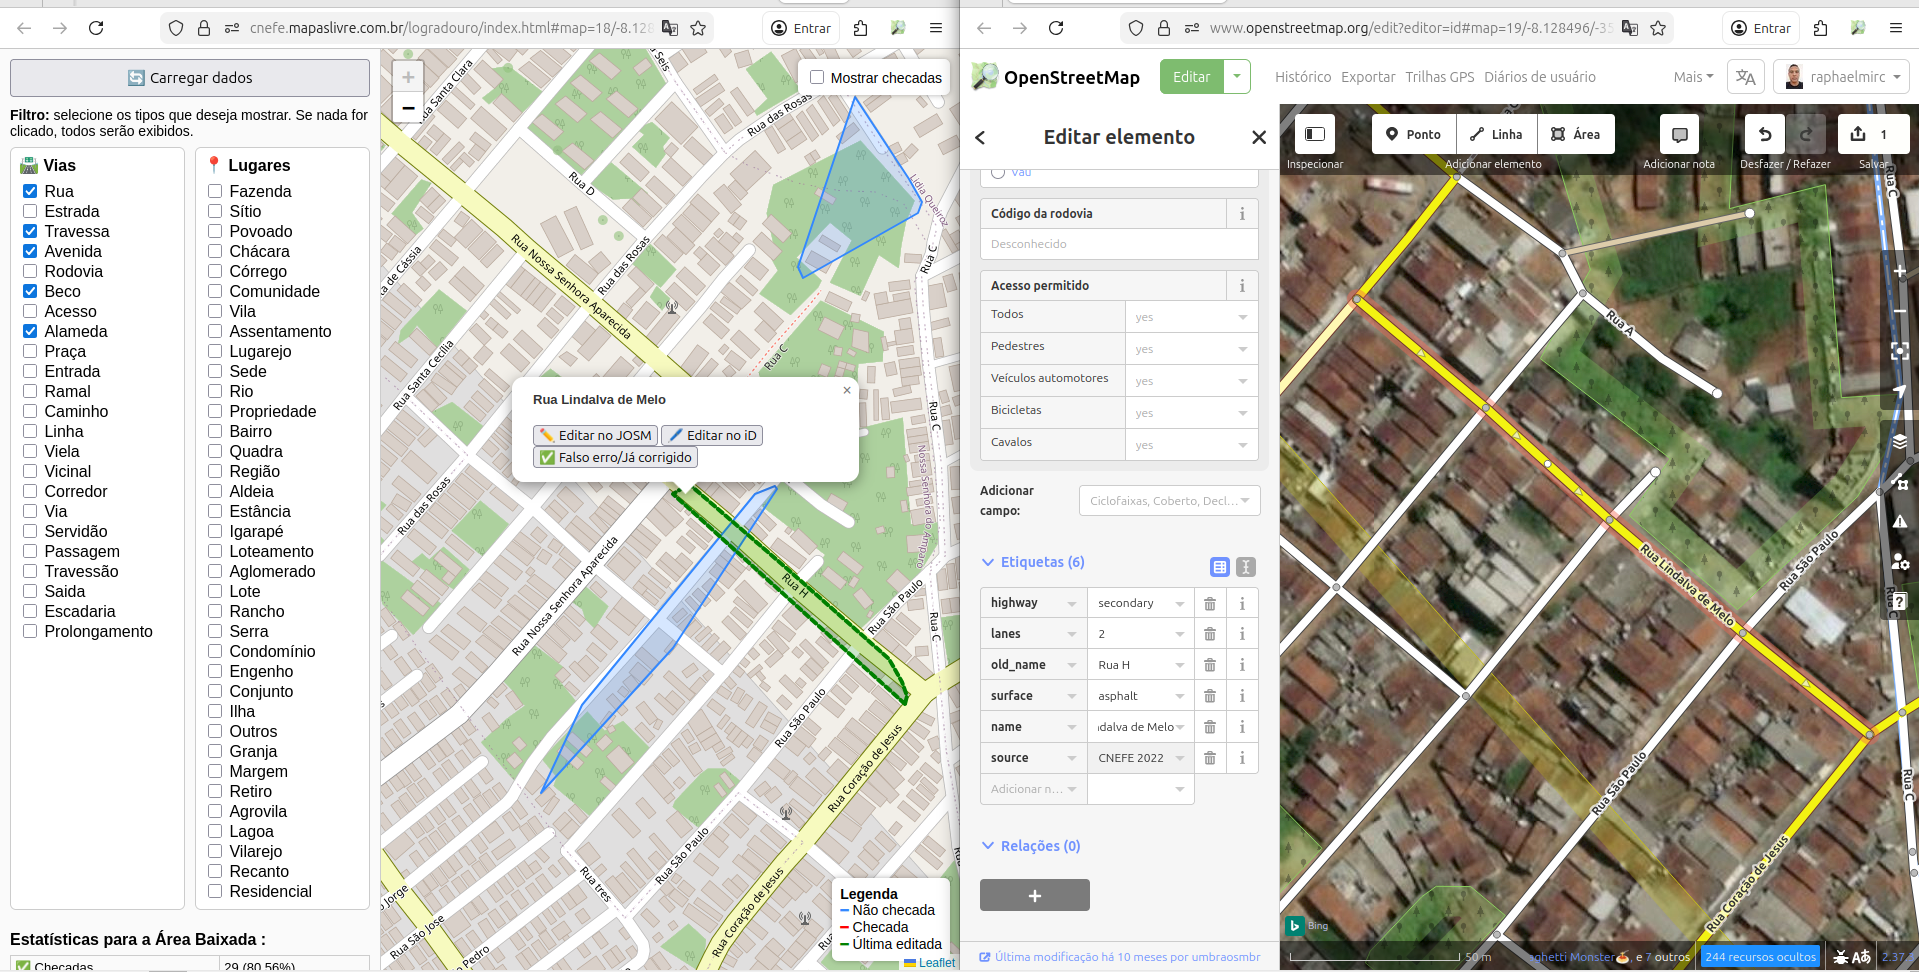Select the Ponto add tool
Viewport: 1919px width, 972px height.
1413,134
